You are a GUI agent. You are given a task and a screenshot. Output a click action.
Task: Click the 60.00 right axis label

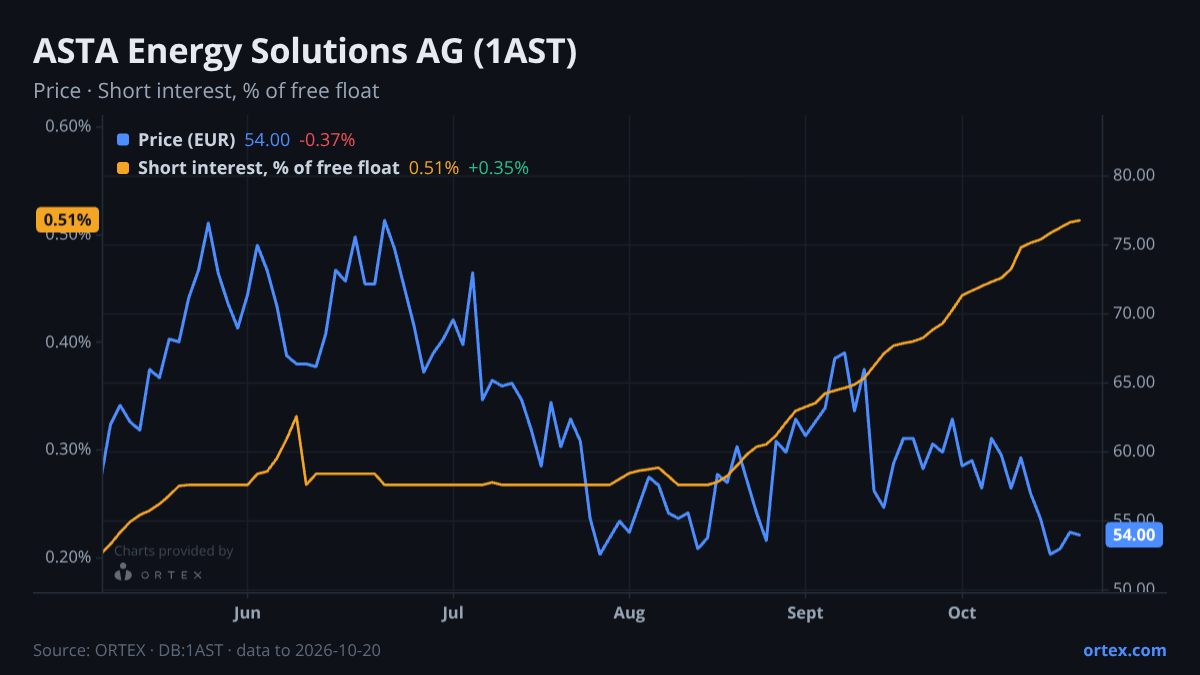(1134, 452)
